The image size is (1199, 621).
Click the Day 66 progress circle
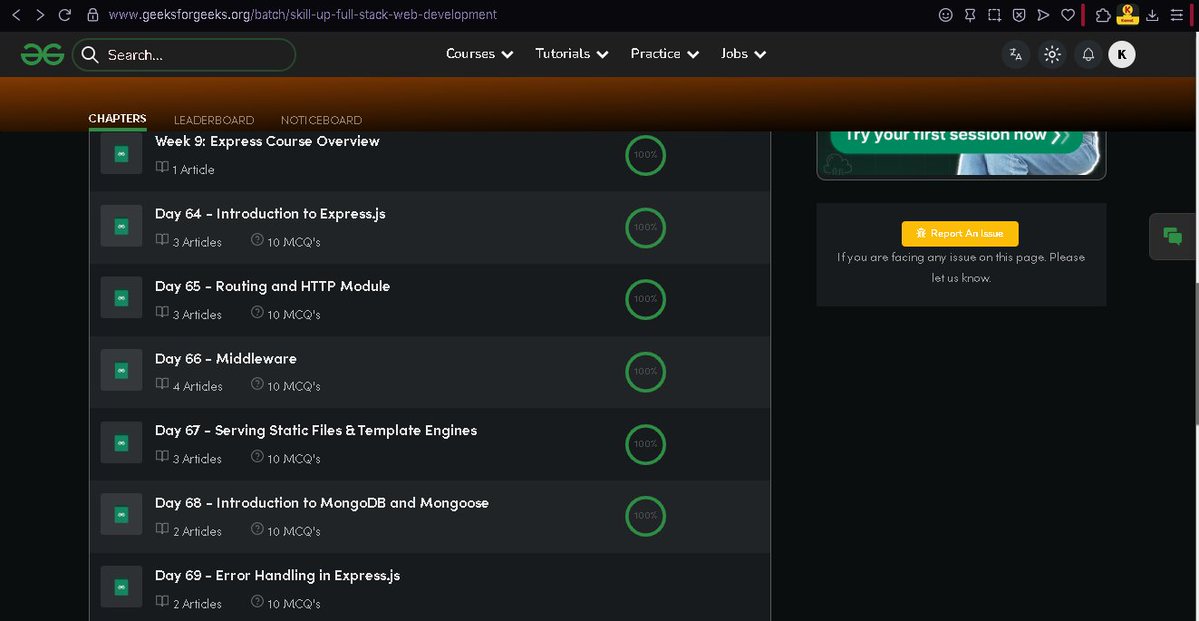coord(645,371)
